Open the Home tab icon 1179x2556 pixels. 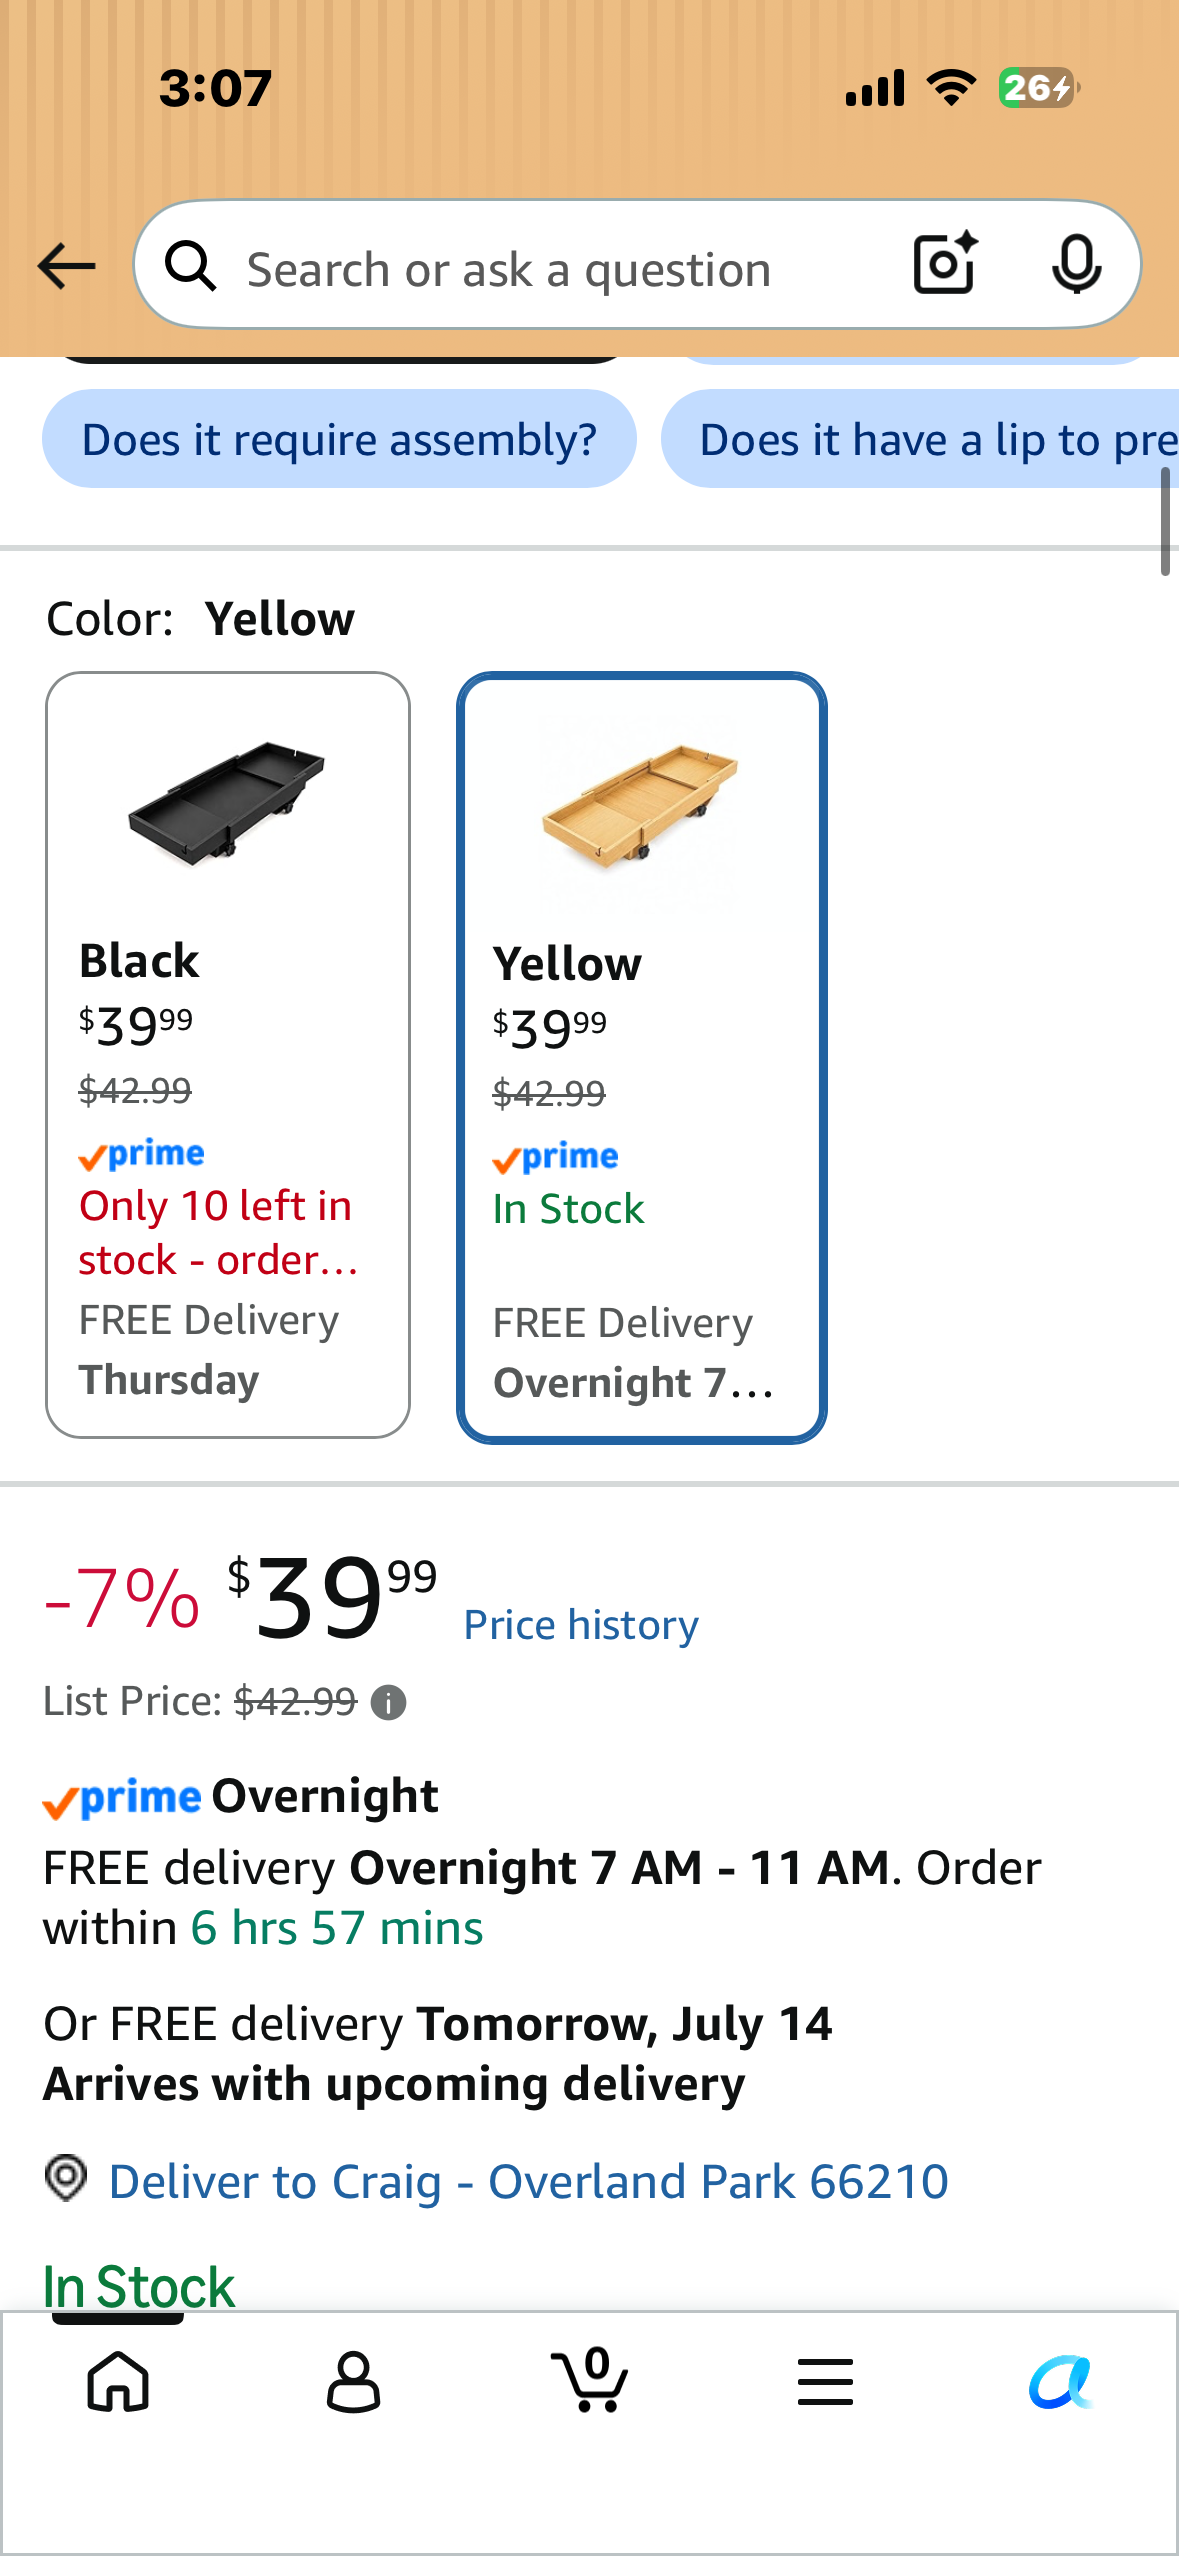119,2381
